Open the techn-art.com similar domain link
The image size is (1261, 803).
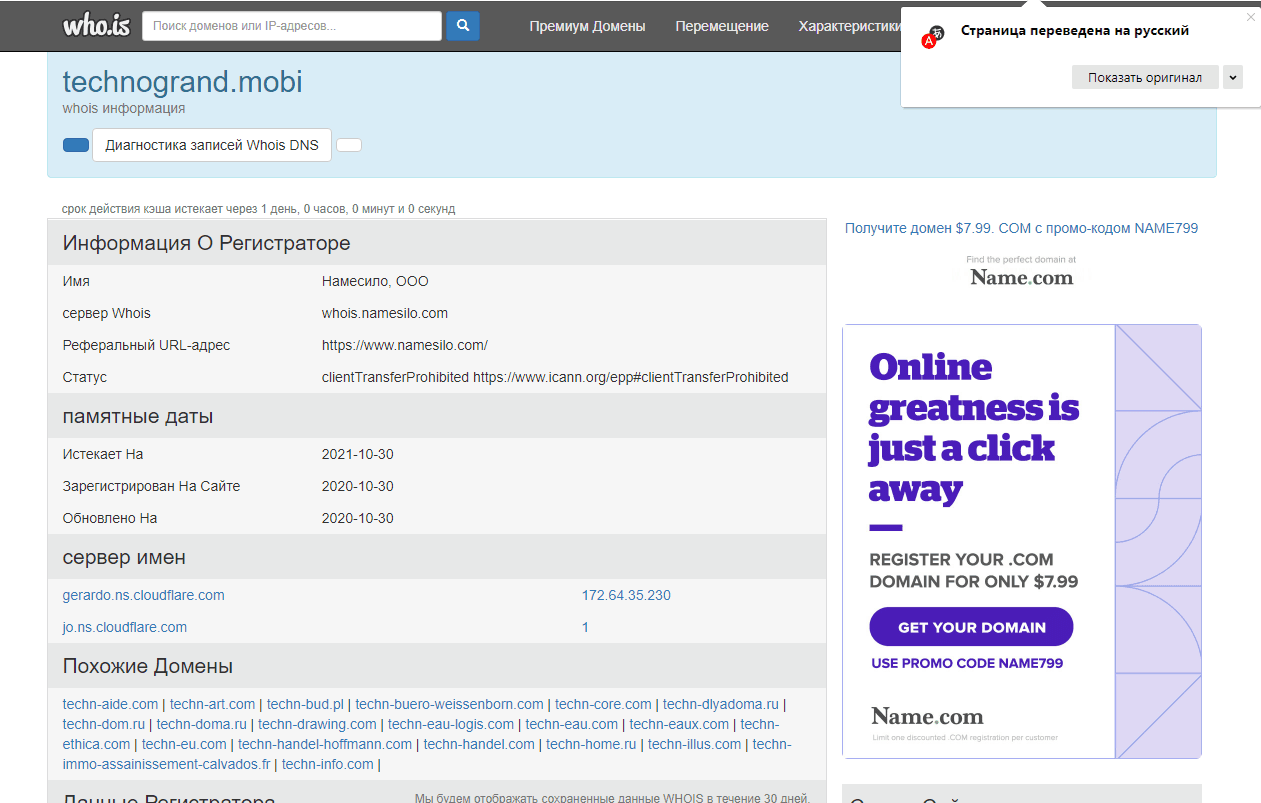click(x=212, y=704)
